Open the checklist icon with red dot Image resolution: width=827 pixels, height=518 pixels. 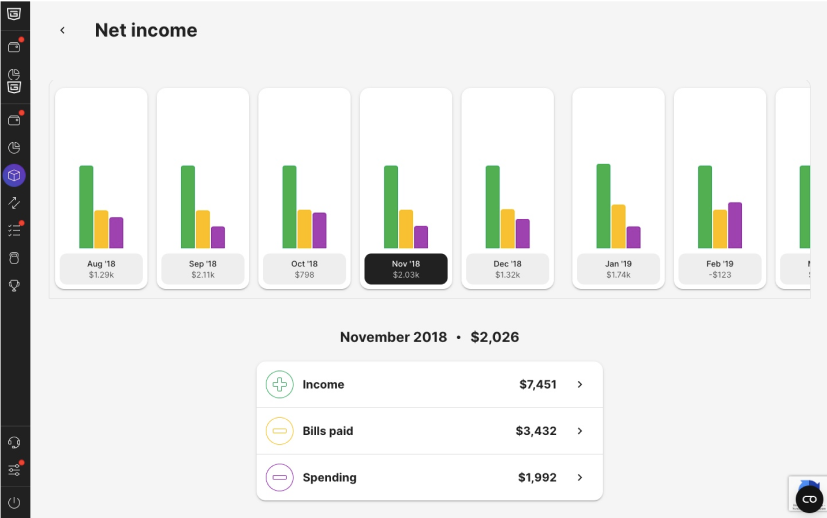coord(14,230)
